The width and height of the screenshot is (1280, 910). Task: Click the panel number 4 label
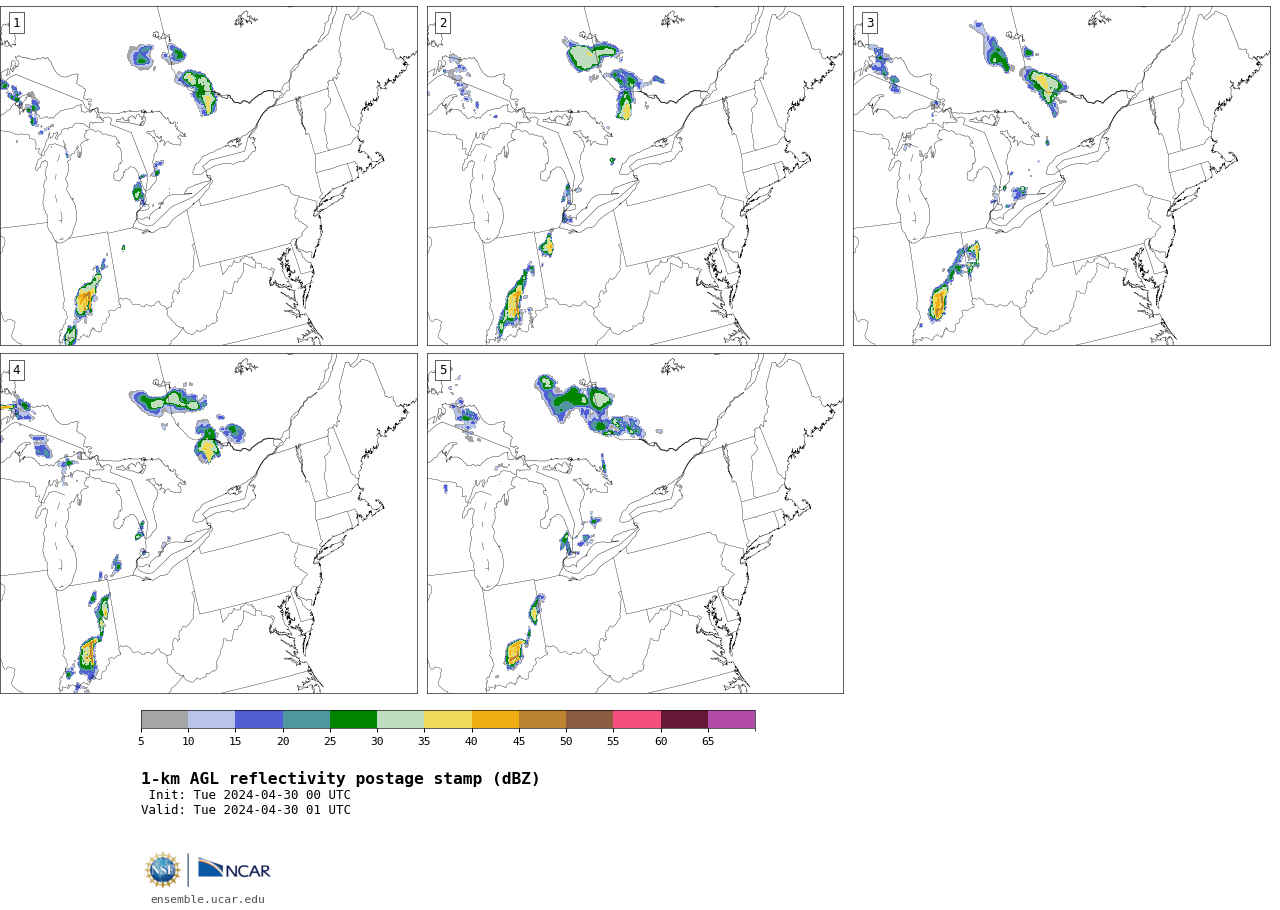[16, 370]
